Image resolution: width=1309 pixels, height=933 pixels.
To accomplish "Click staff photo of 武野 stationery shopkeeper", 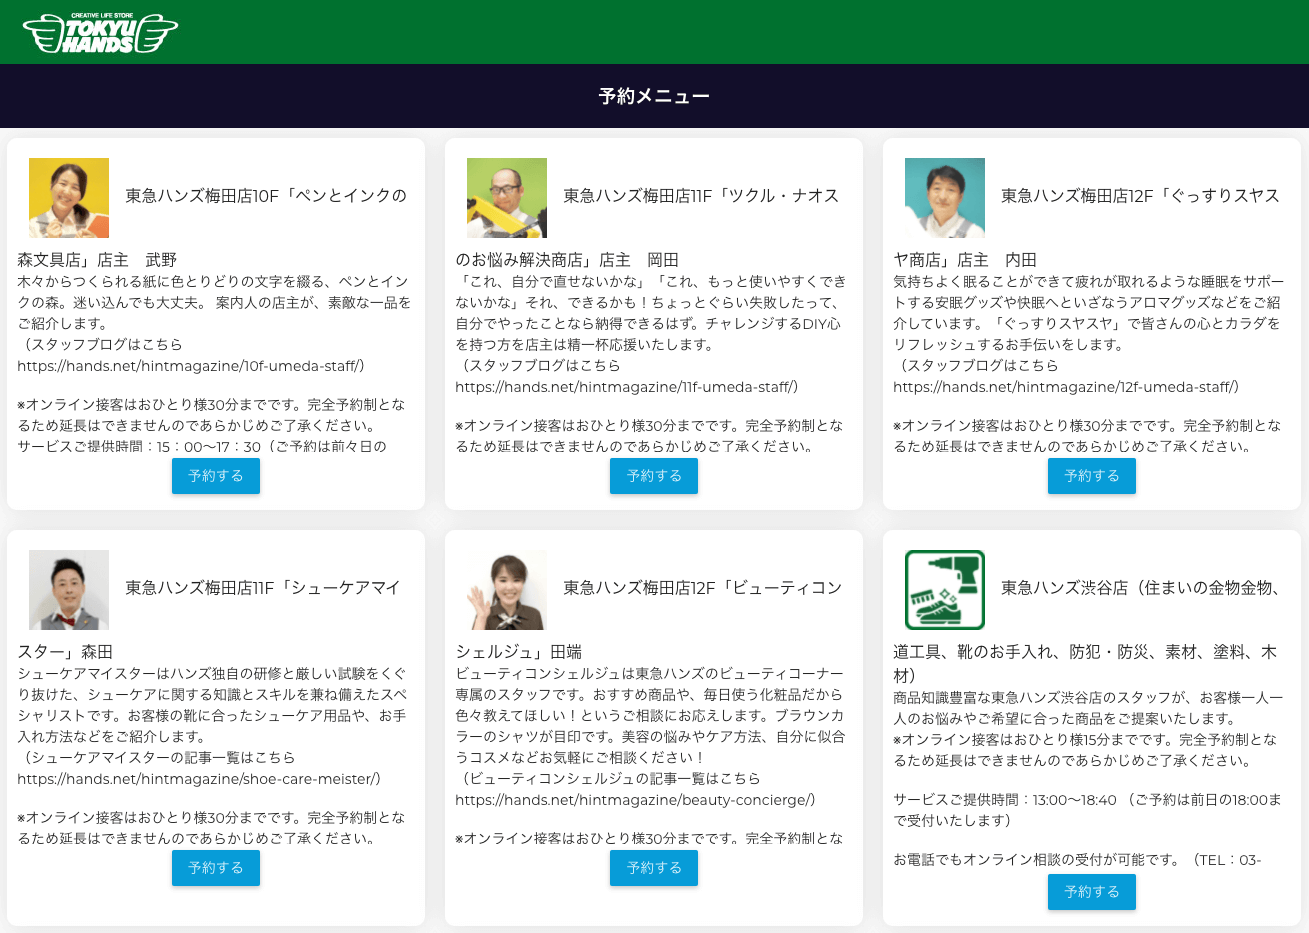I will 69,198.
